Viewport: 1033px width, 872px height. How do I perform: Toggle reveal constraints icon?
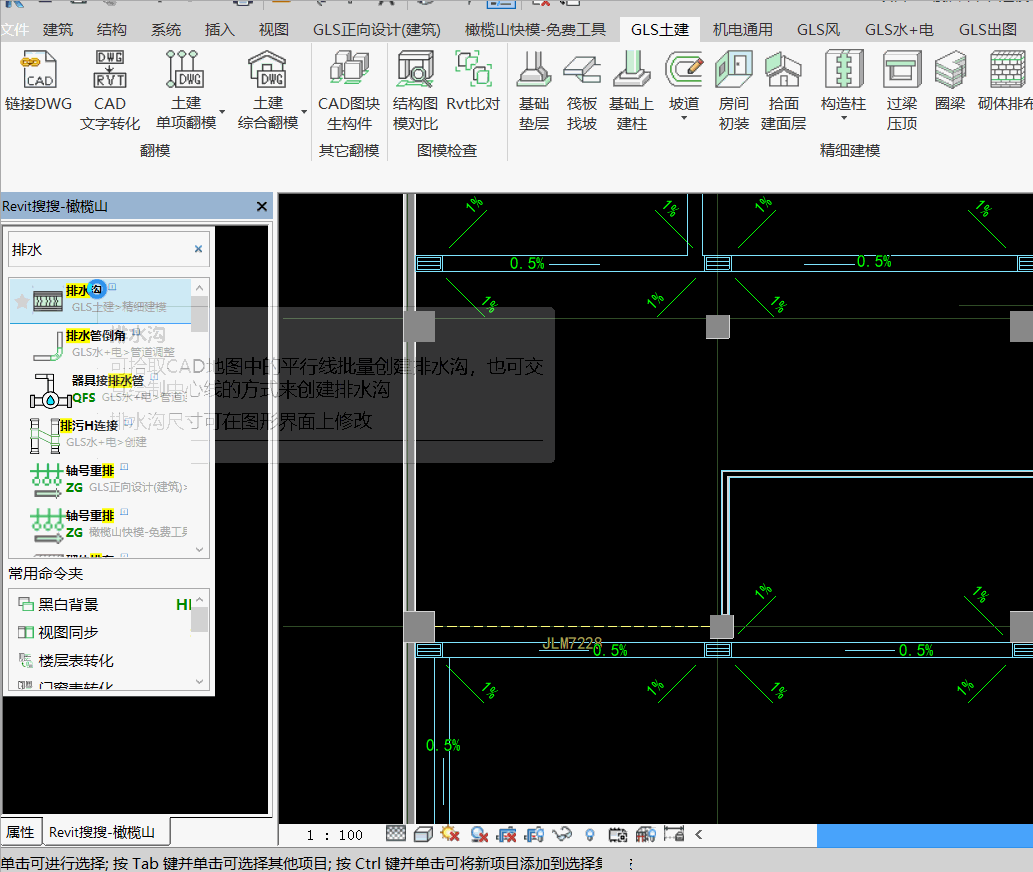click(674, 834)
